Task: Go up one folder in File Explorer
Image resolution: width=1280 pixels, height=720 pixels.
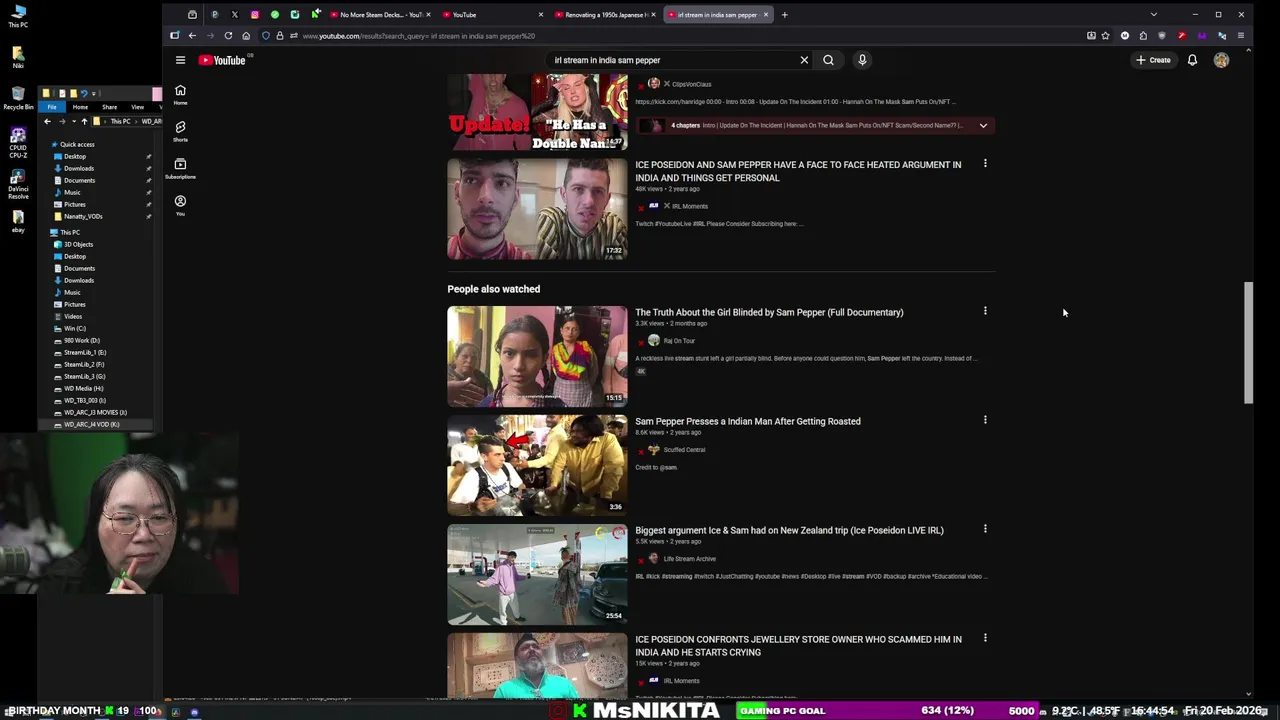Action: tap(84, 121)
